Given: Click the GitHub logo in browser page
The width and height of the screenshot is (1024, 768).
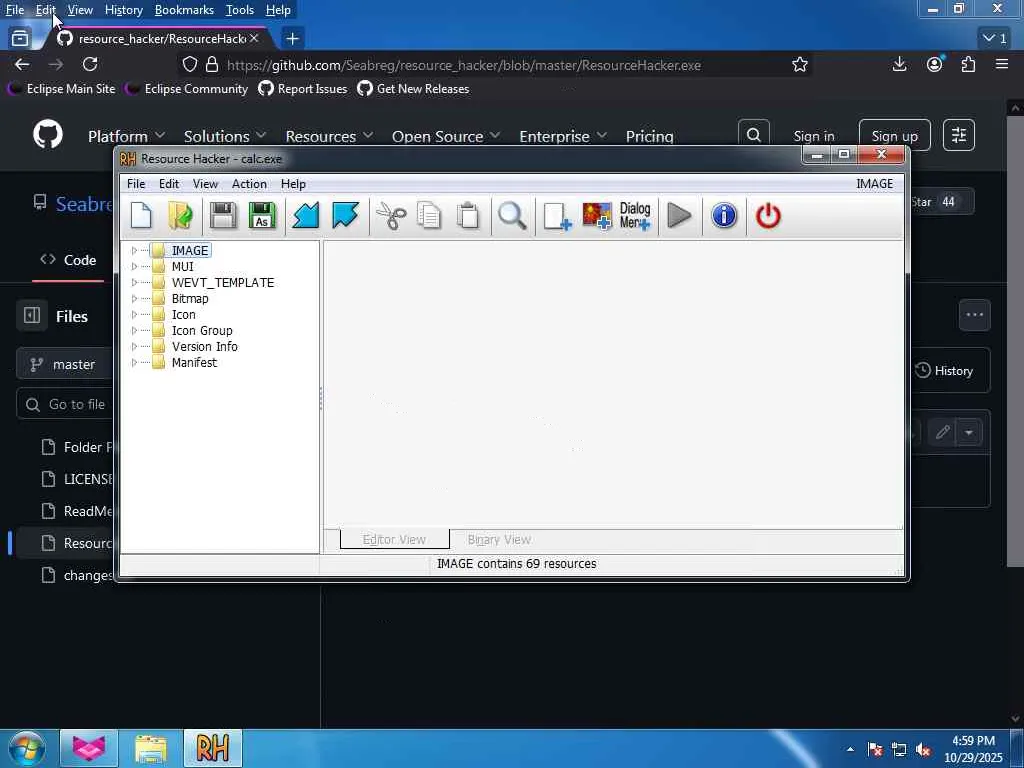Looking at the screenshot, I should [x=48, y=135].
